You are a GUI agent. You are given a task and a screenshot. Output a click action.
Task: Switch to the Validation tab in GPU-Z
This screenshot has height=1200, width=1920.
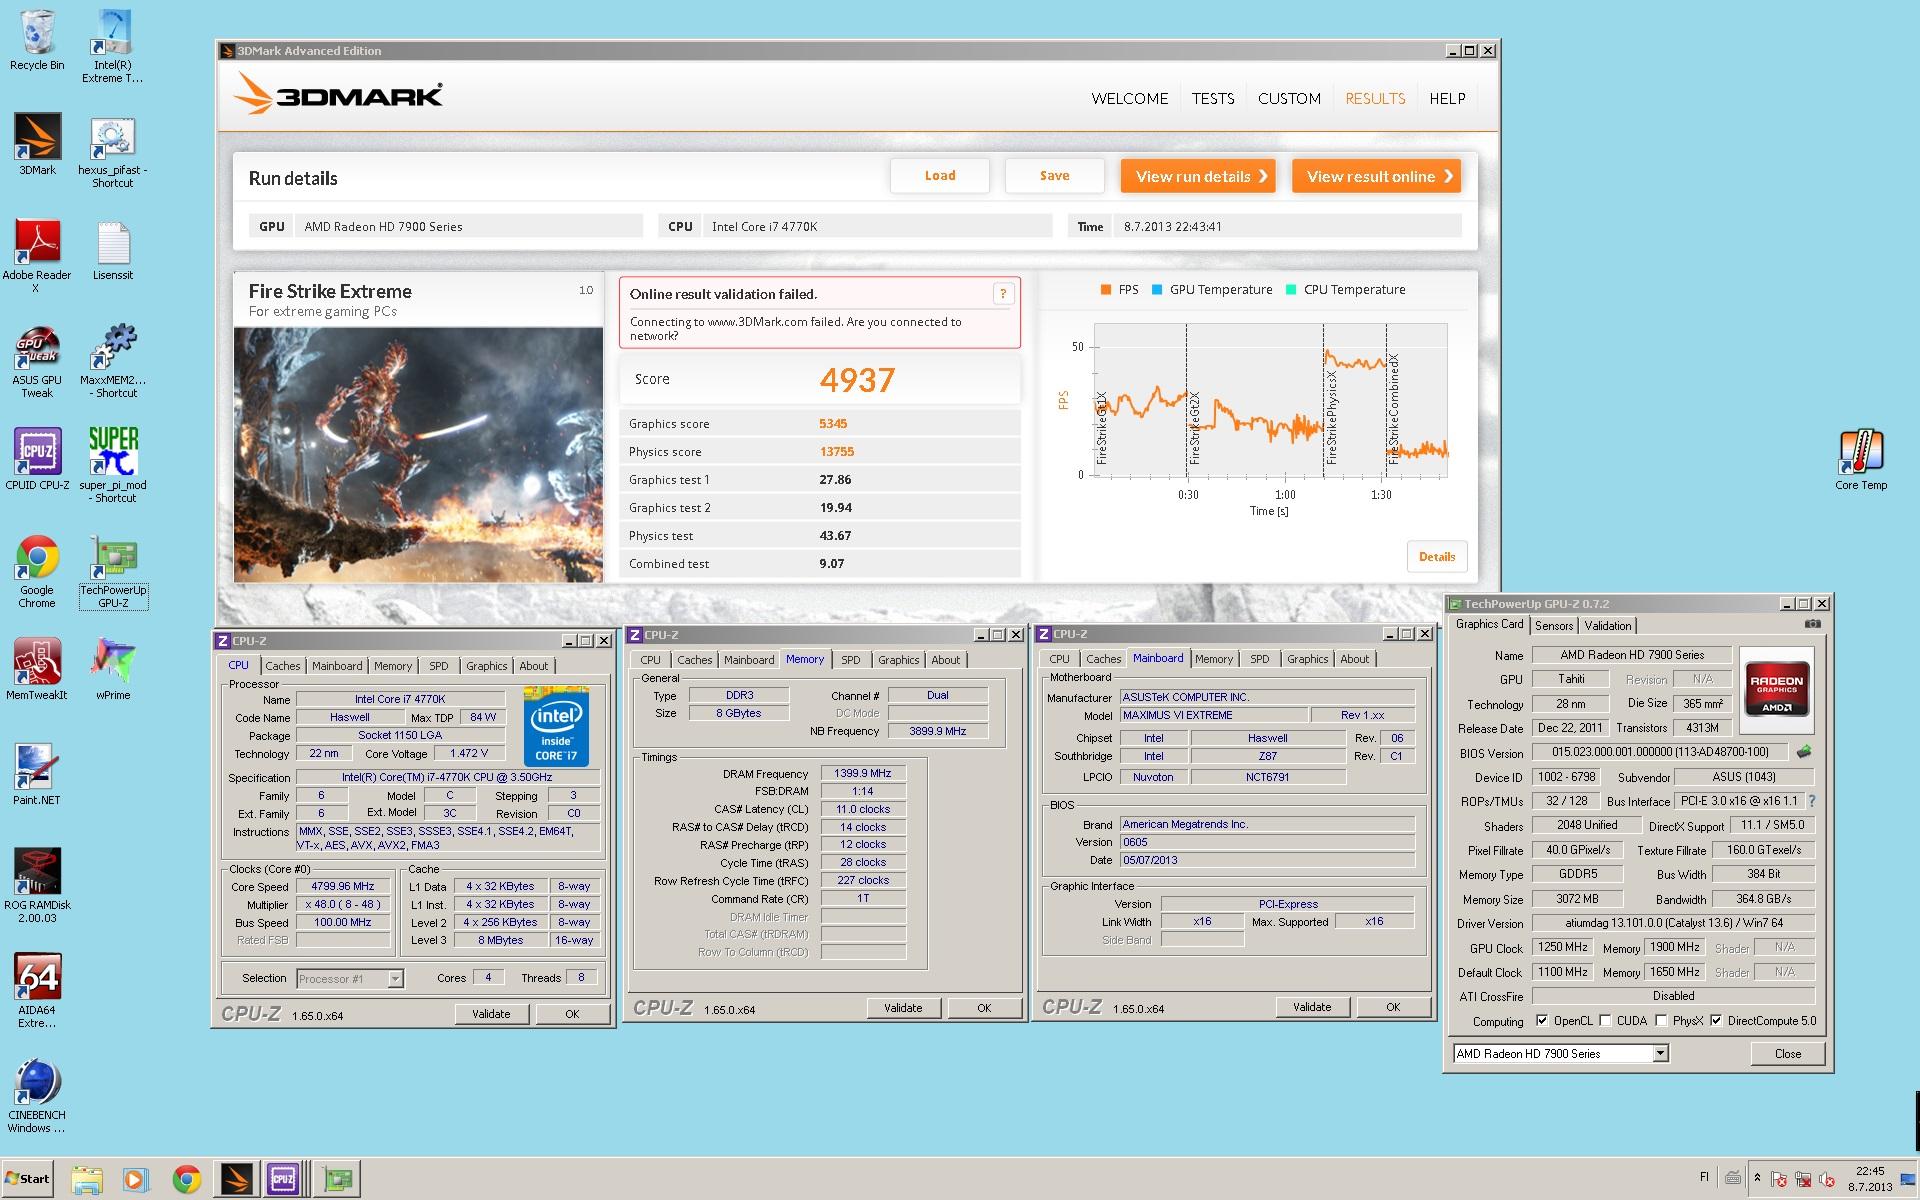(x=1607, y=625)
